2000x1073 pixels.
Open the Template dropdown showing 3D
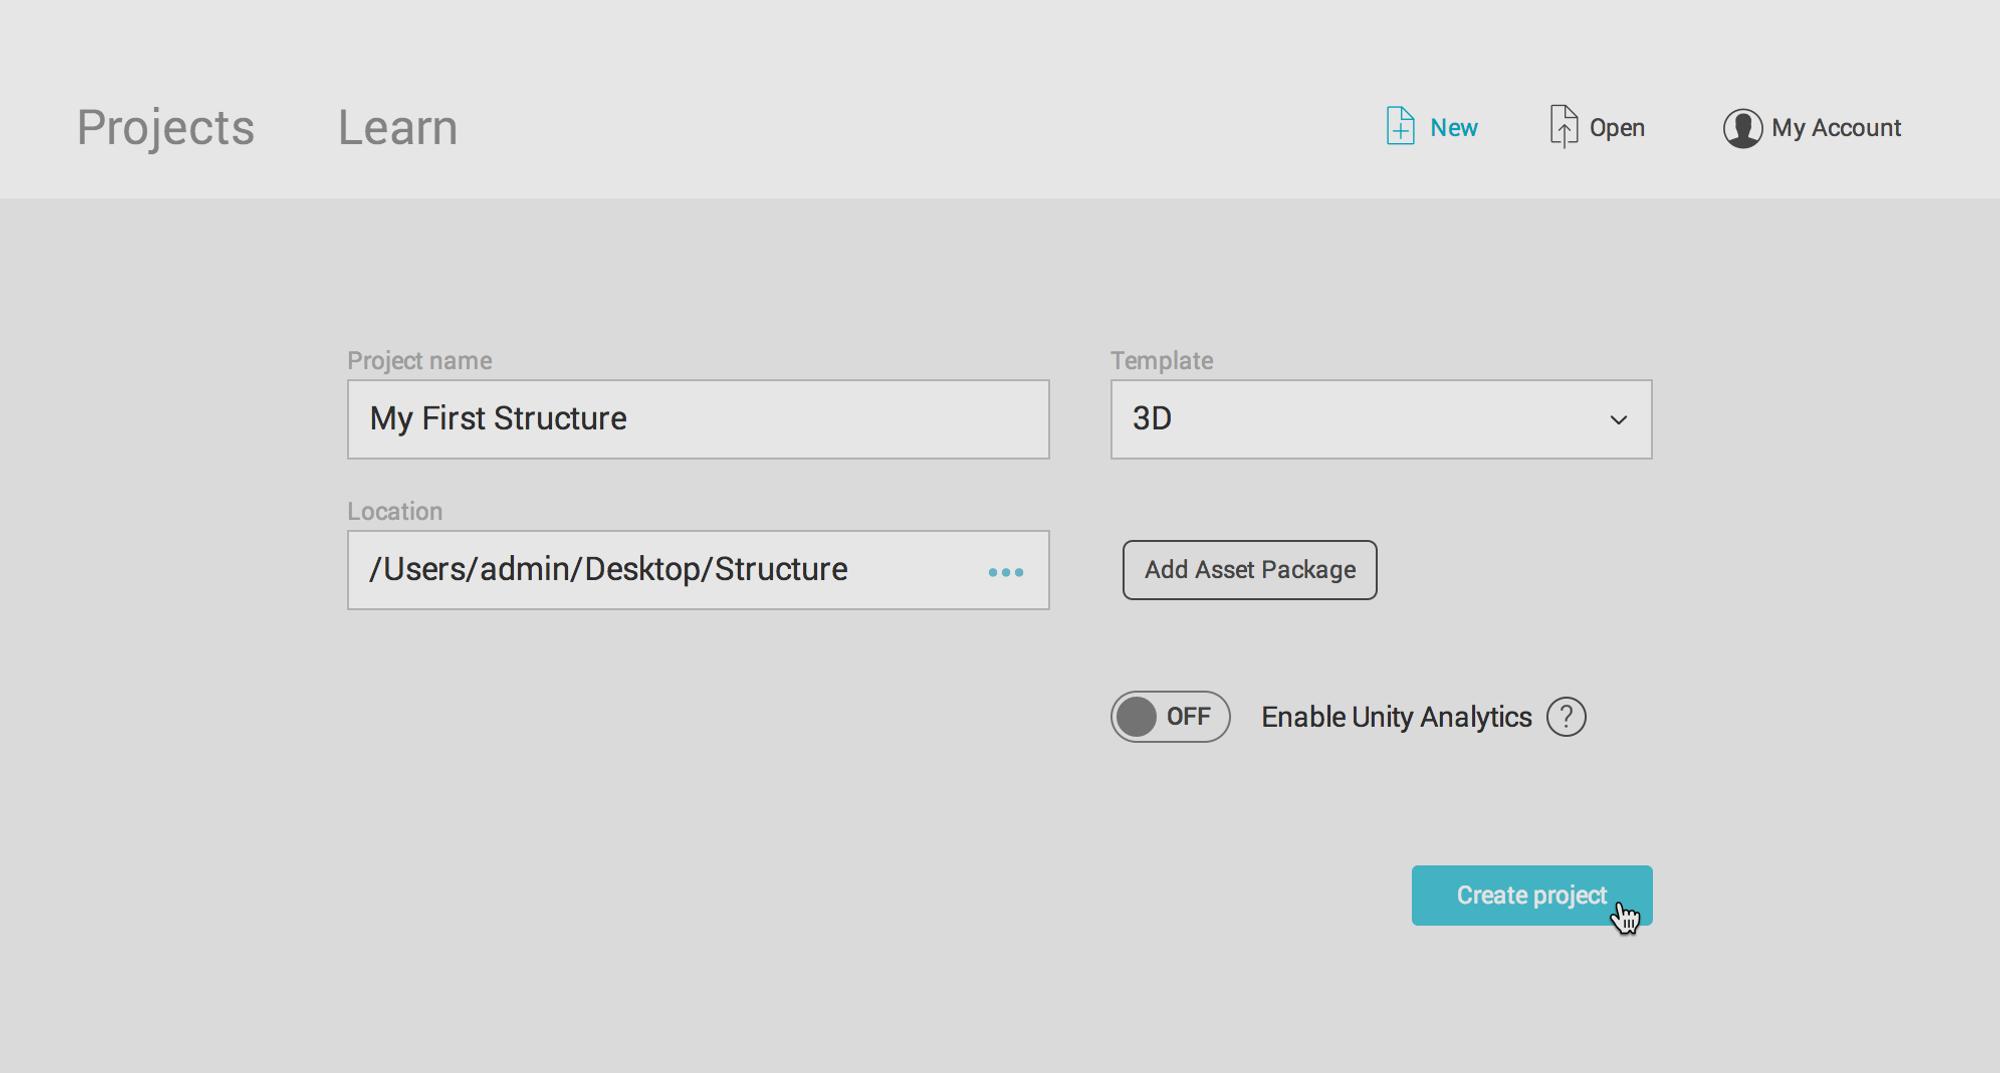1380,419
